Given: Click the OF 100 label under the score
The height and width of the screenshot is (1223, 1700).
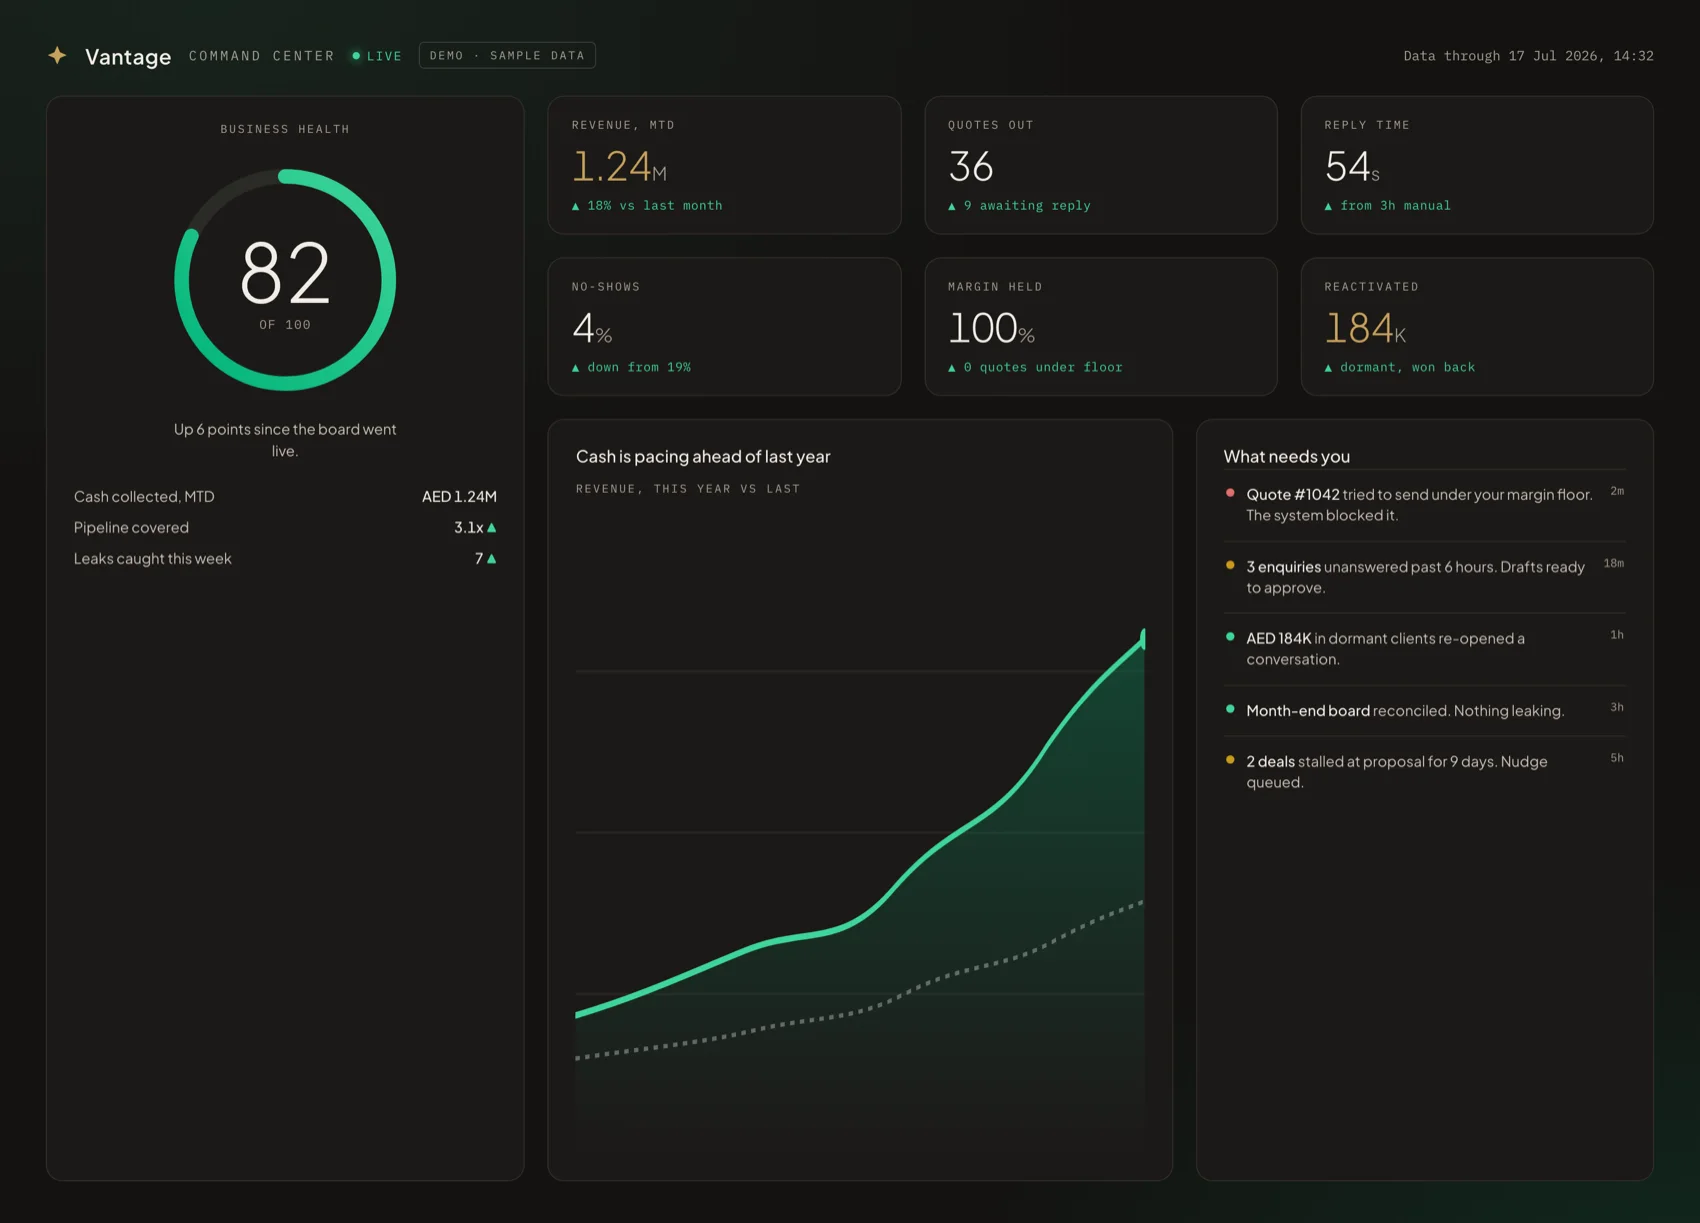Looking at the screenshot, I should click(x=285, y=325).
